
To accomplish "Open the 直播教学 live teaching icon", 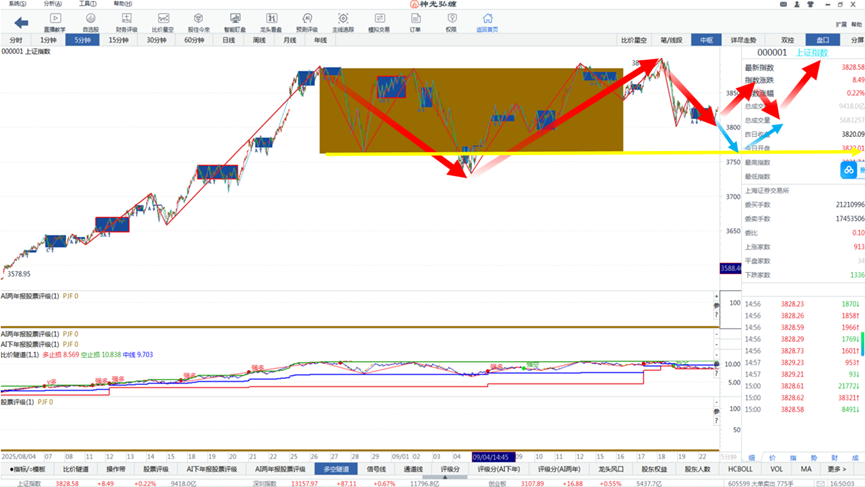I will pos(55,18).
